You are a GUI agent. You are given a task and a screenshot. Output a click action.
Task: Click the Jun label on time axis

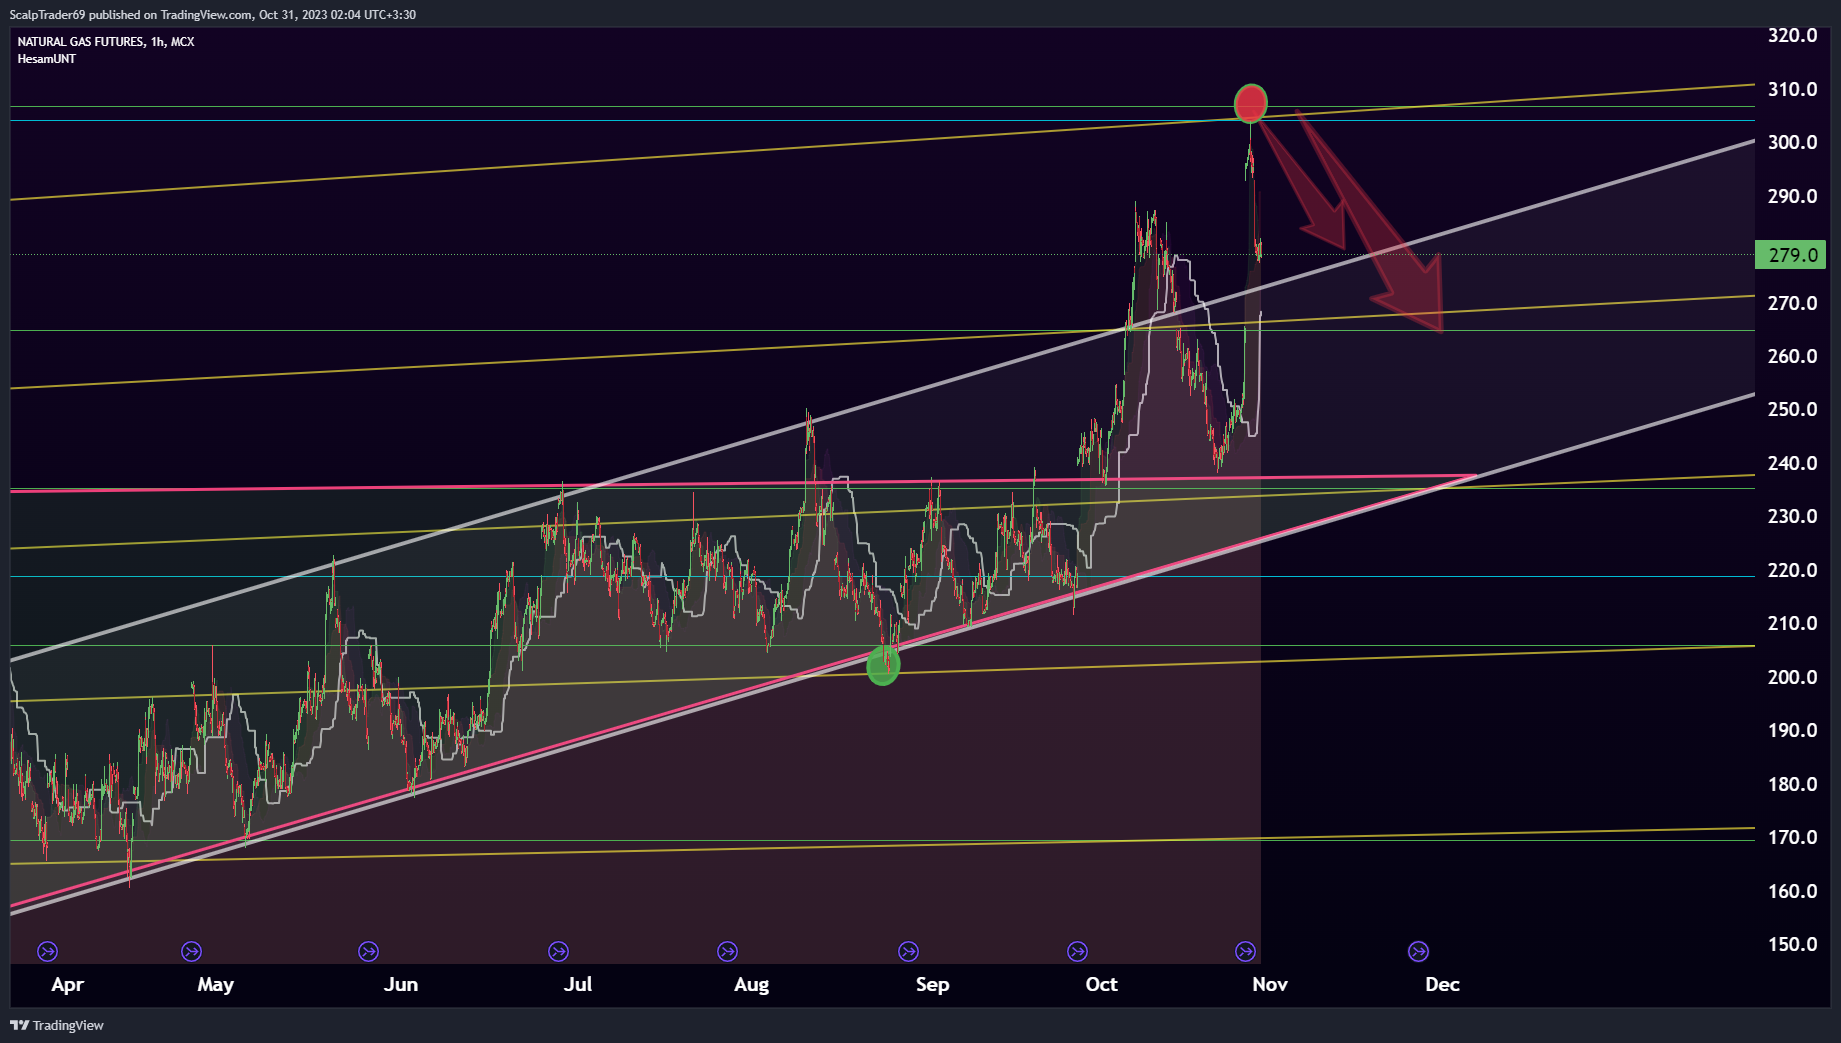coord(401,985)
